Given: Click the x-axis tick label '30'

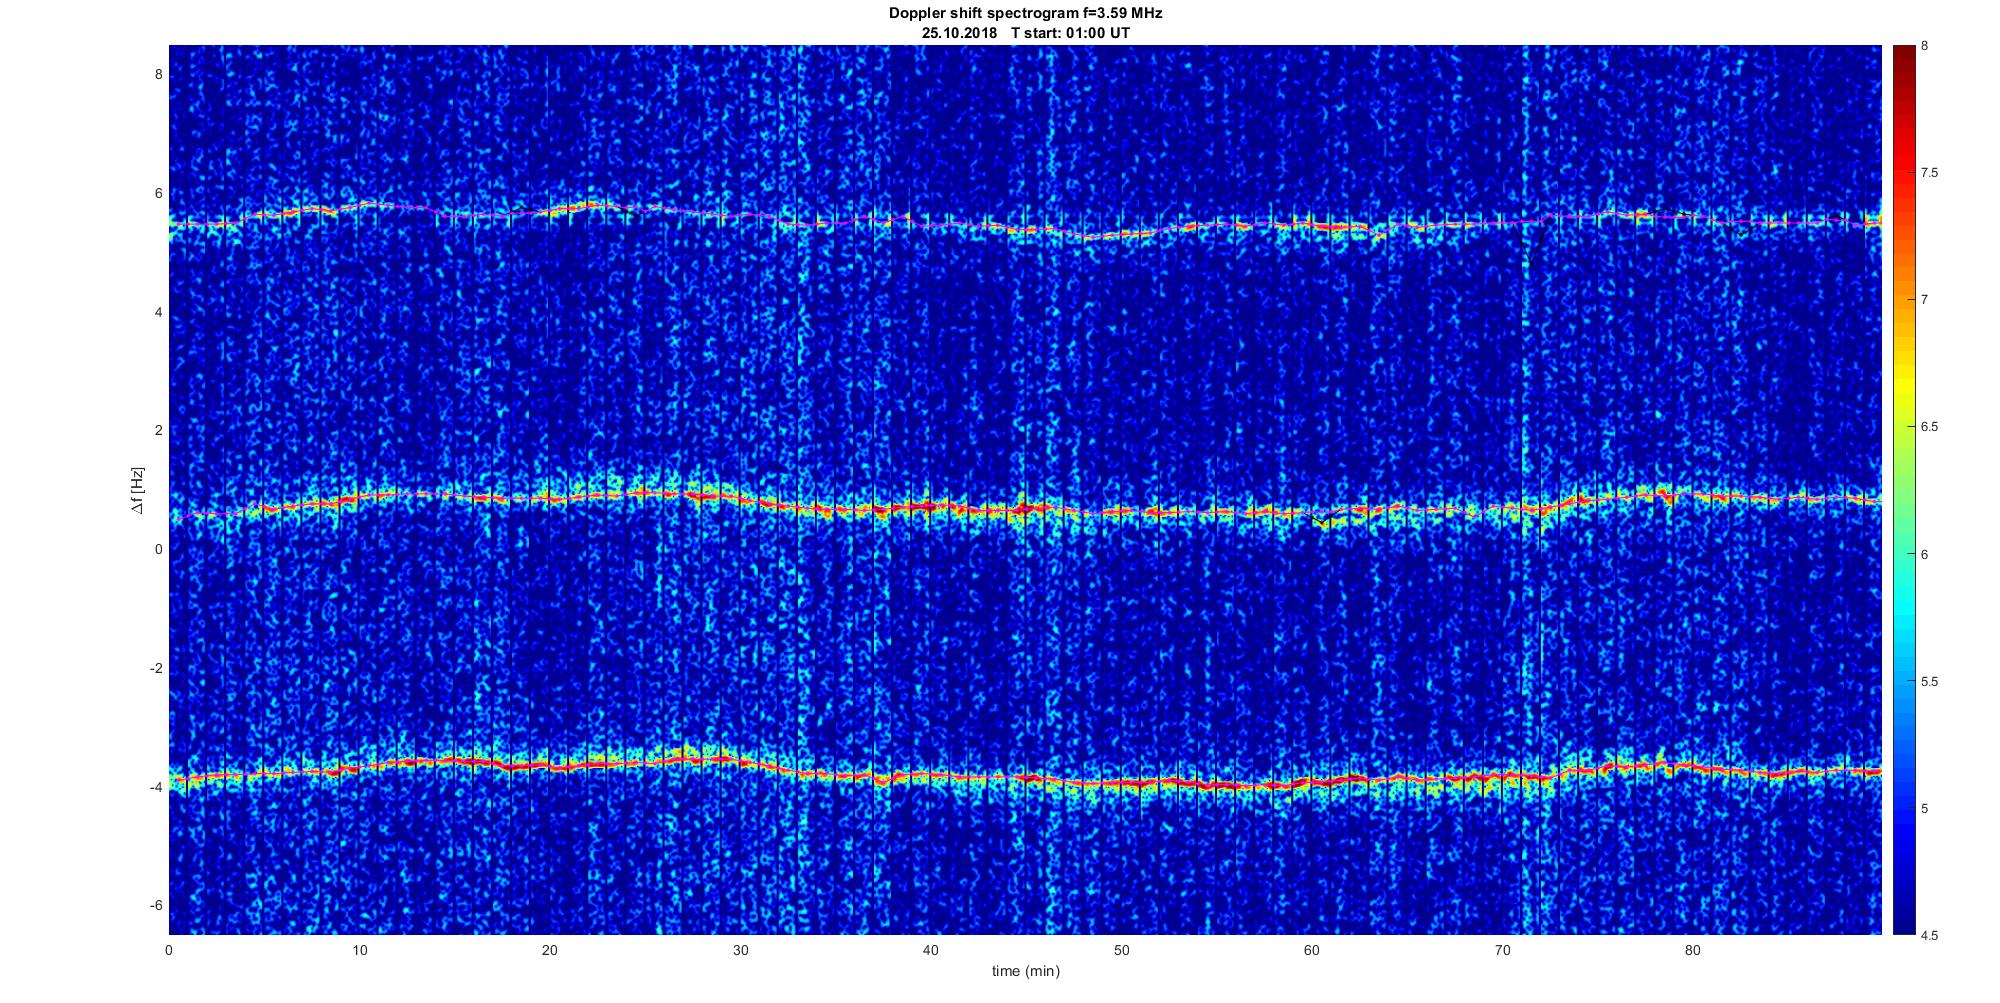Looking at the screenshot, I should (740, 951).
